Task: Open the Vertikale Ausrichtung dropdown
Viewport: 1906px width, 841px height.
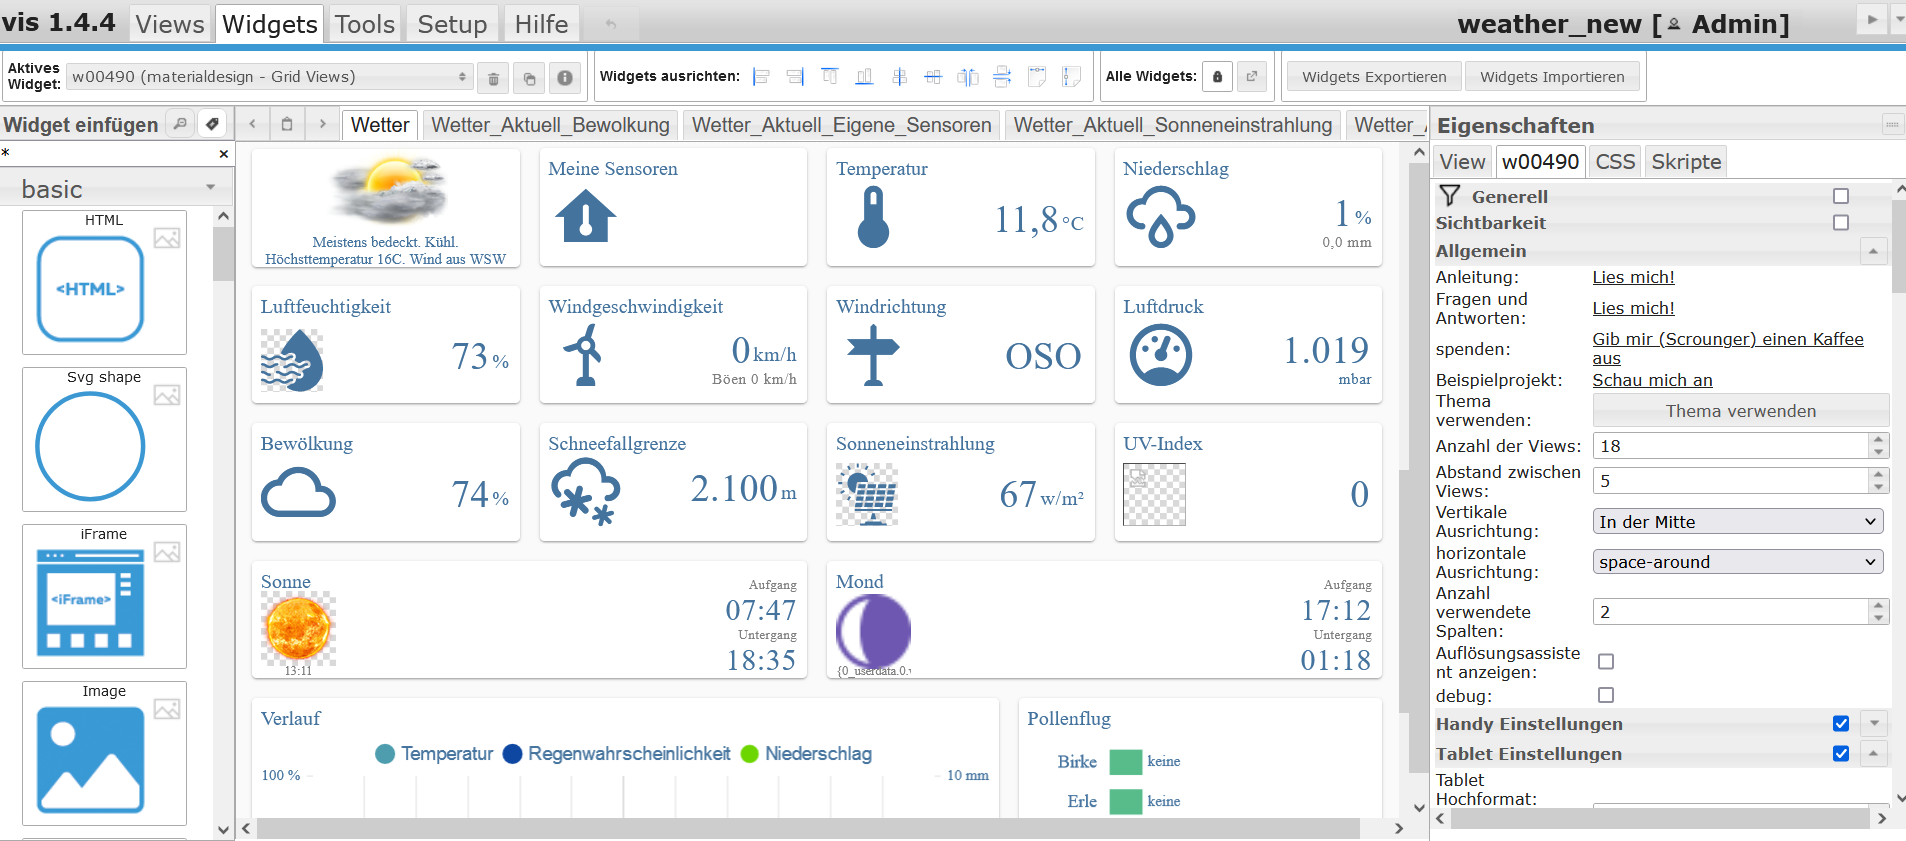Action: (1738, 521)
